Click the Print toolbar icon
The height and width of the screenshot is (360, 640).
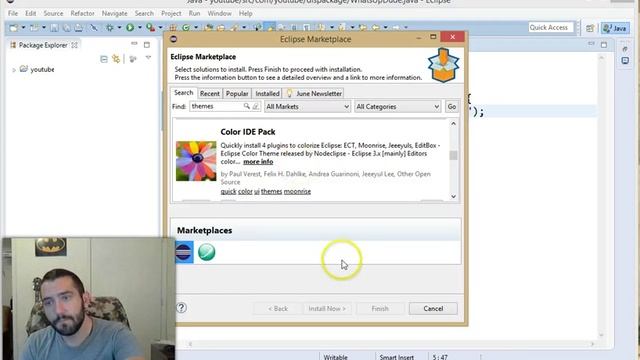(x=79, y=27)
